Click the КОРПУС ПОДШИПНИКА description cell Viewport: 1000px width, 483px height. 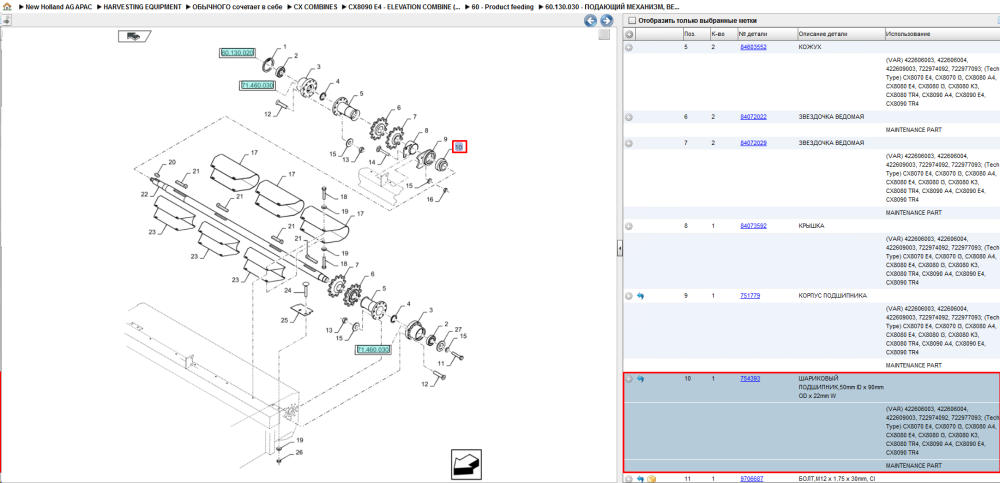point(832,296)
